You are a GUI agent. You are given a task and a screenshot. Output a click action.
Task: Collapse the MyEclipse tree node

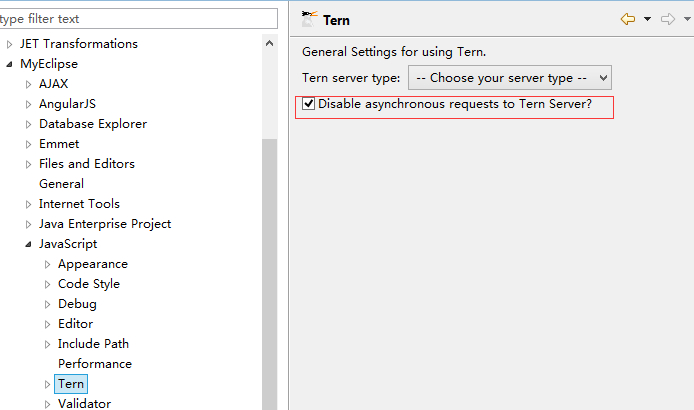click(10, 64)
